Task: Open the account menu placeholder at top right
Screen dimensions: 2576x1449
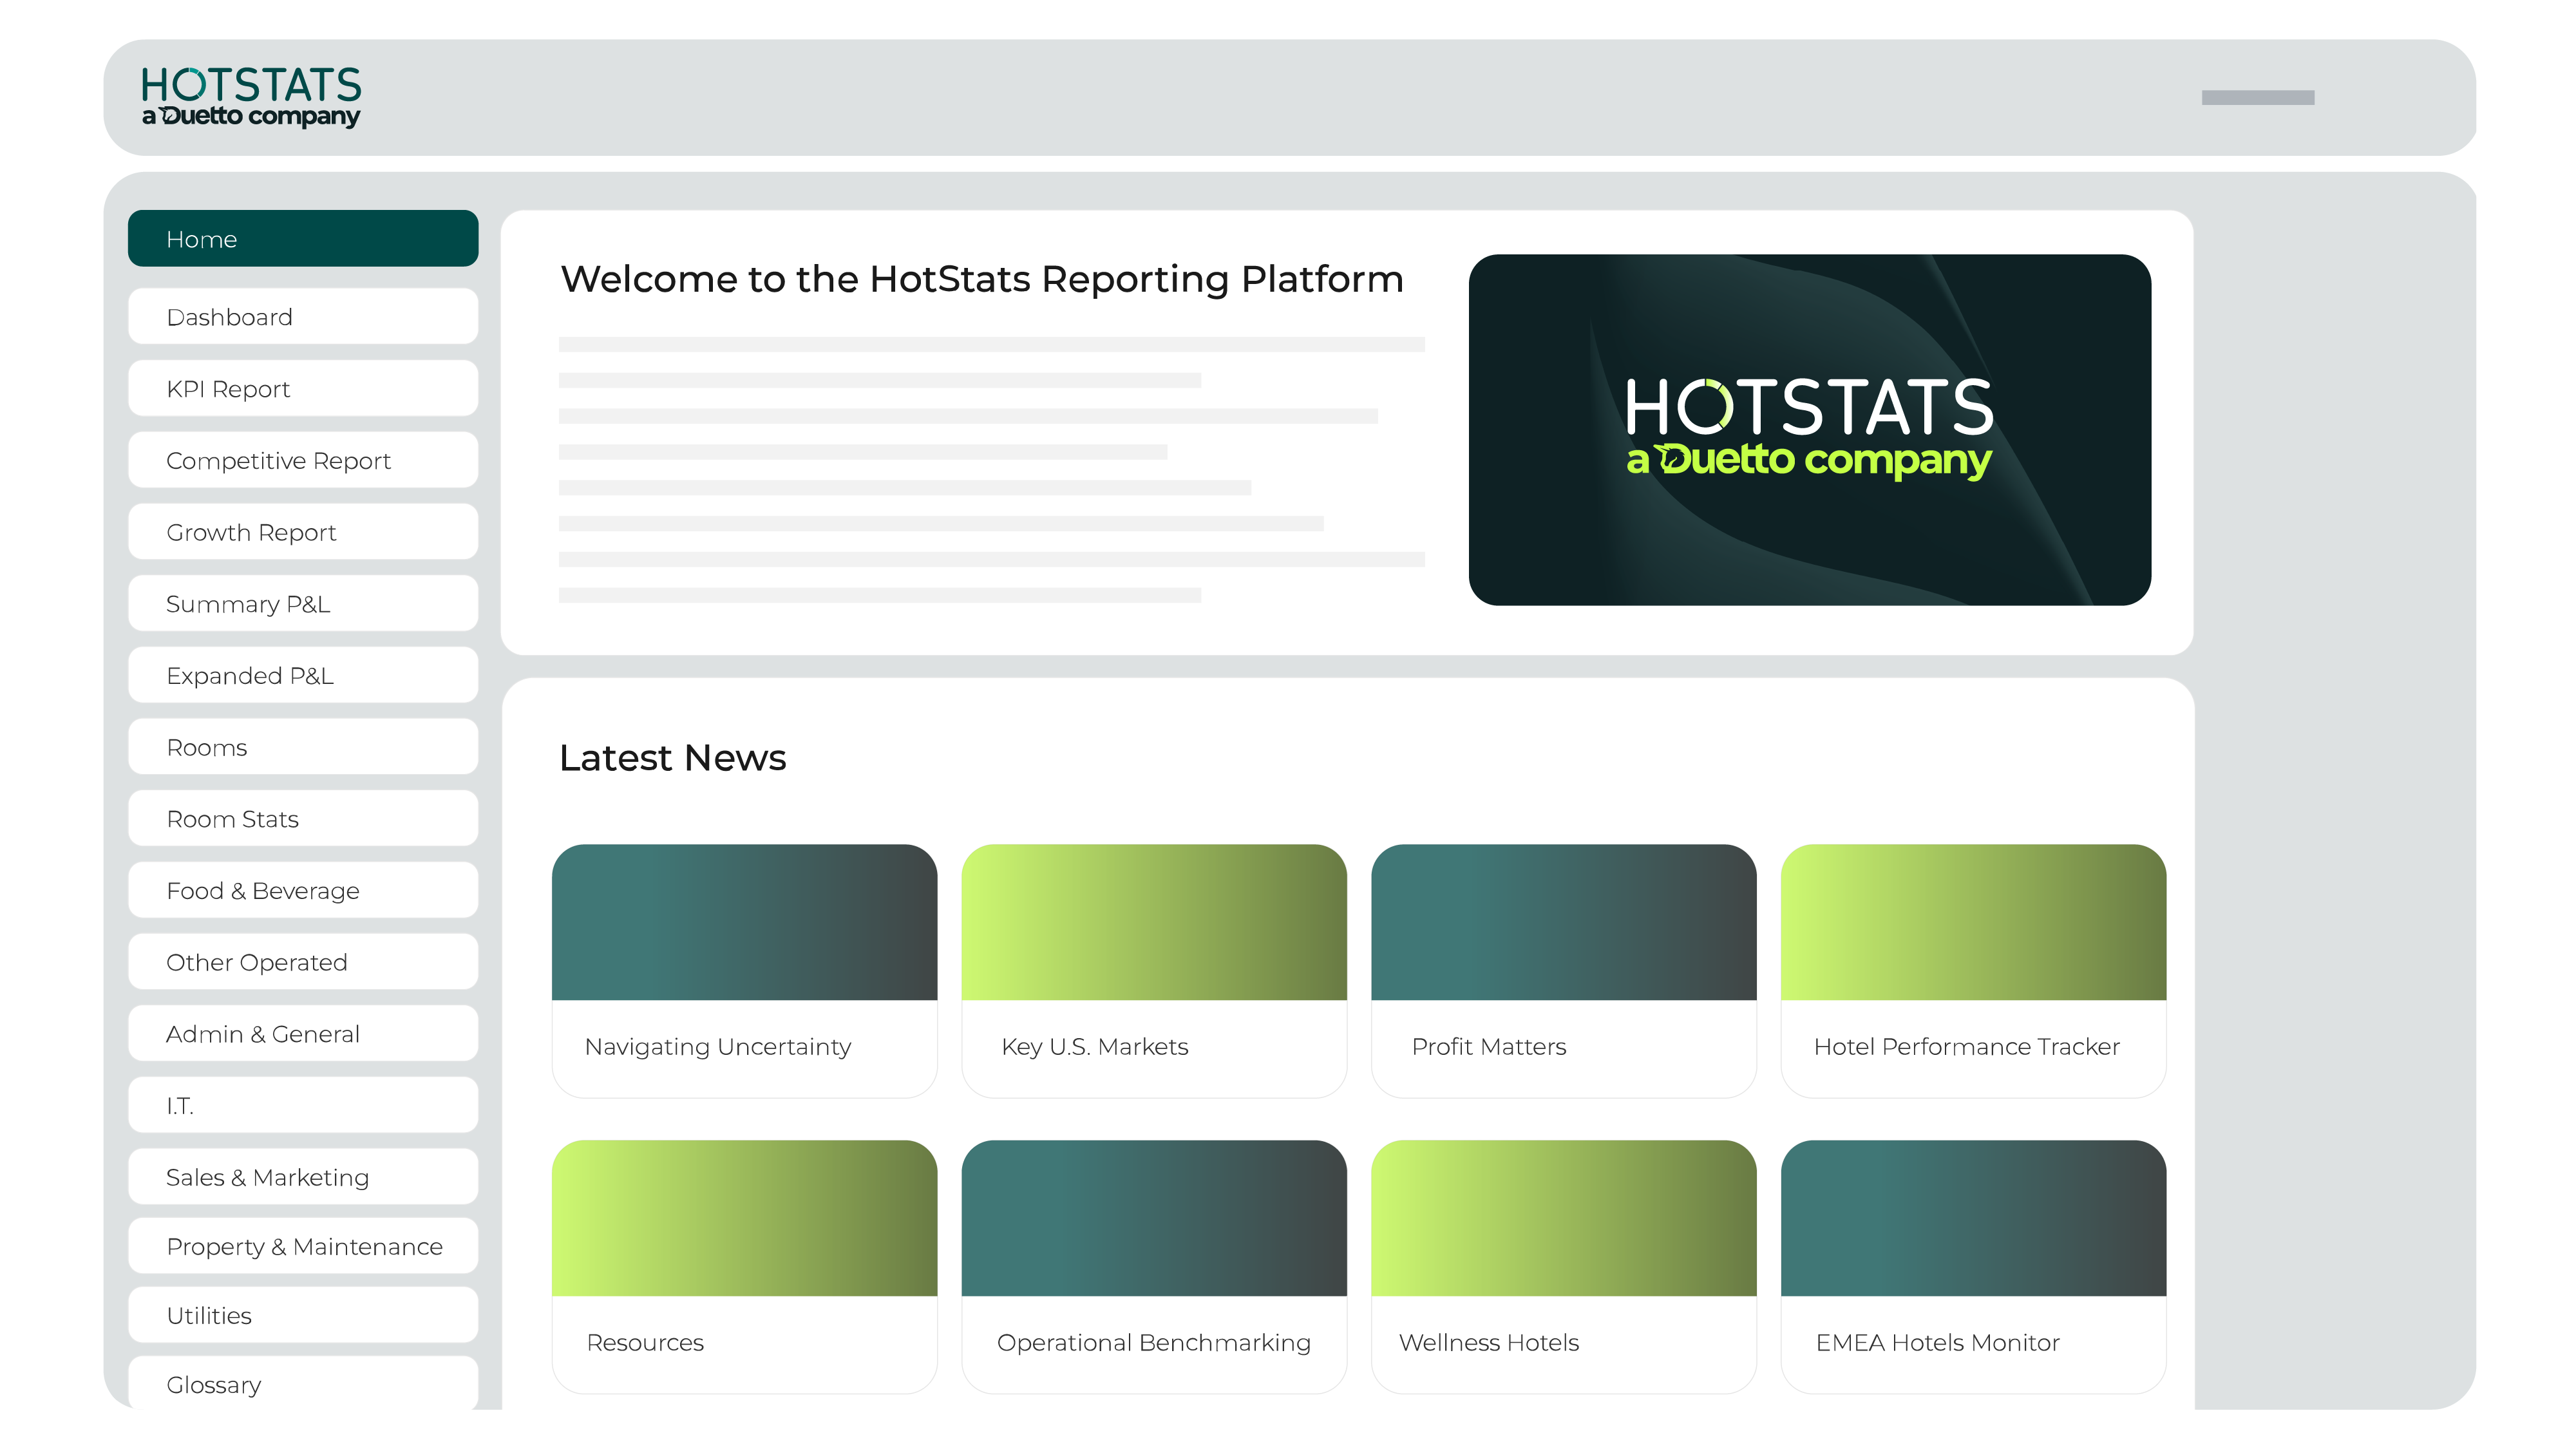Action: [x=2257, y=97]
